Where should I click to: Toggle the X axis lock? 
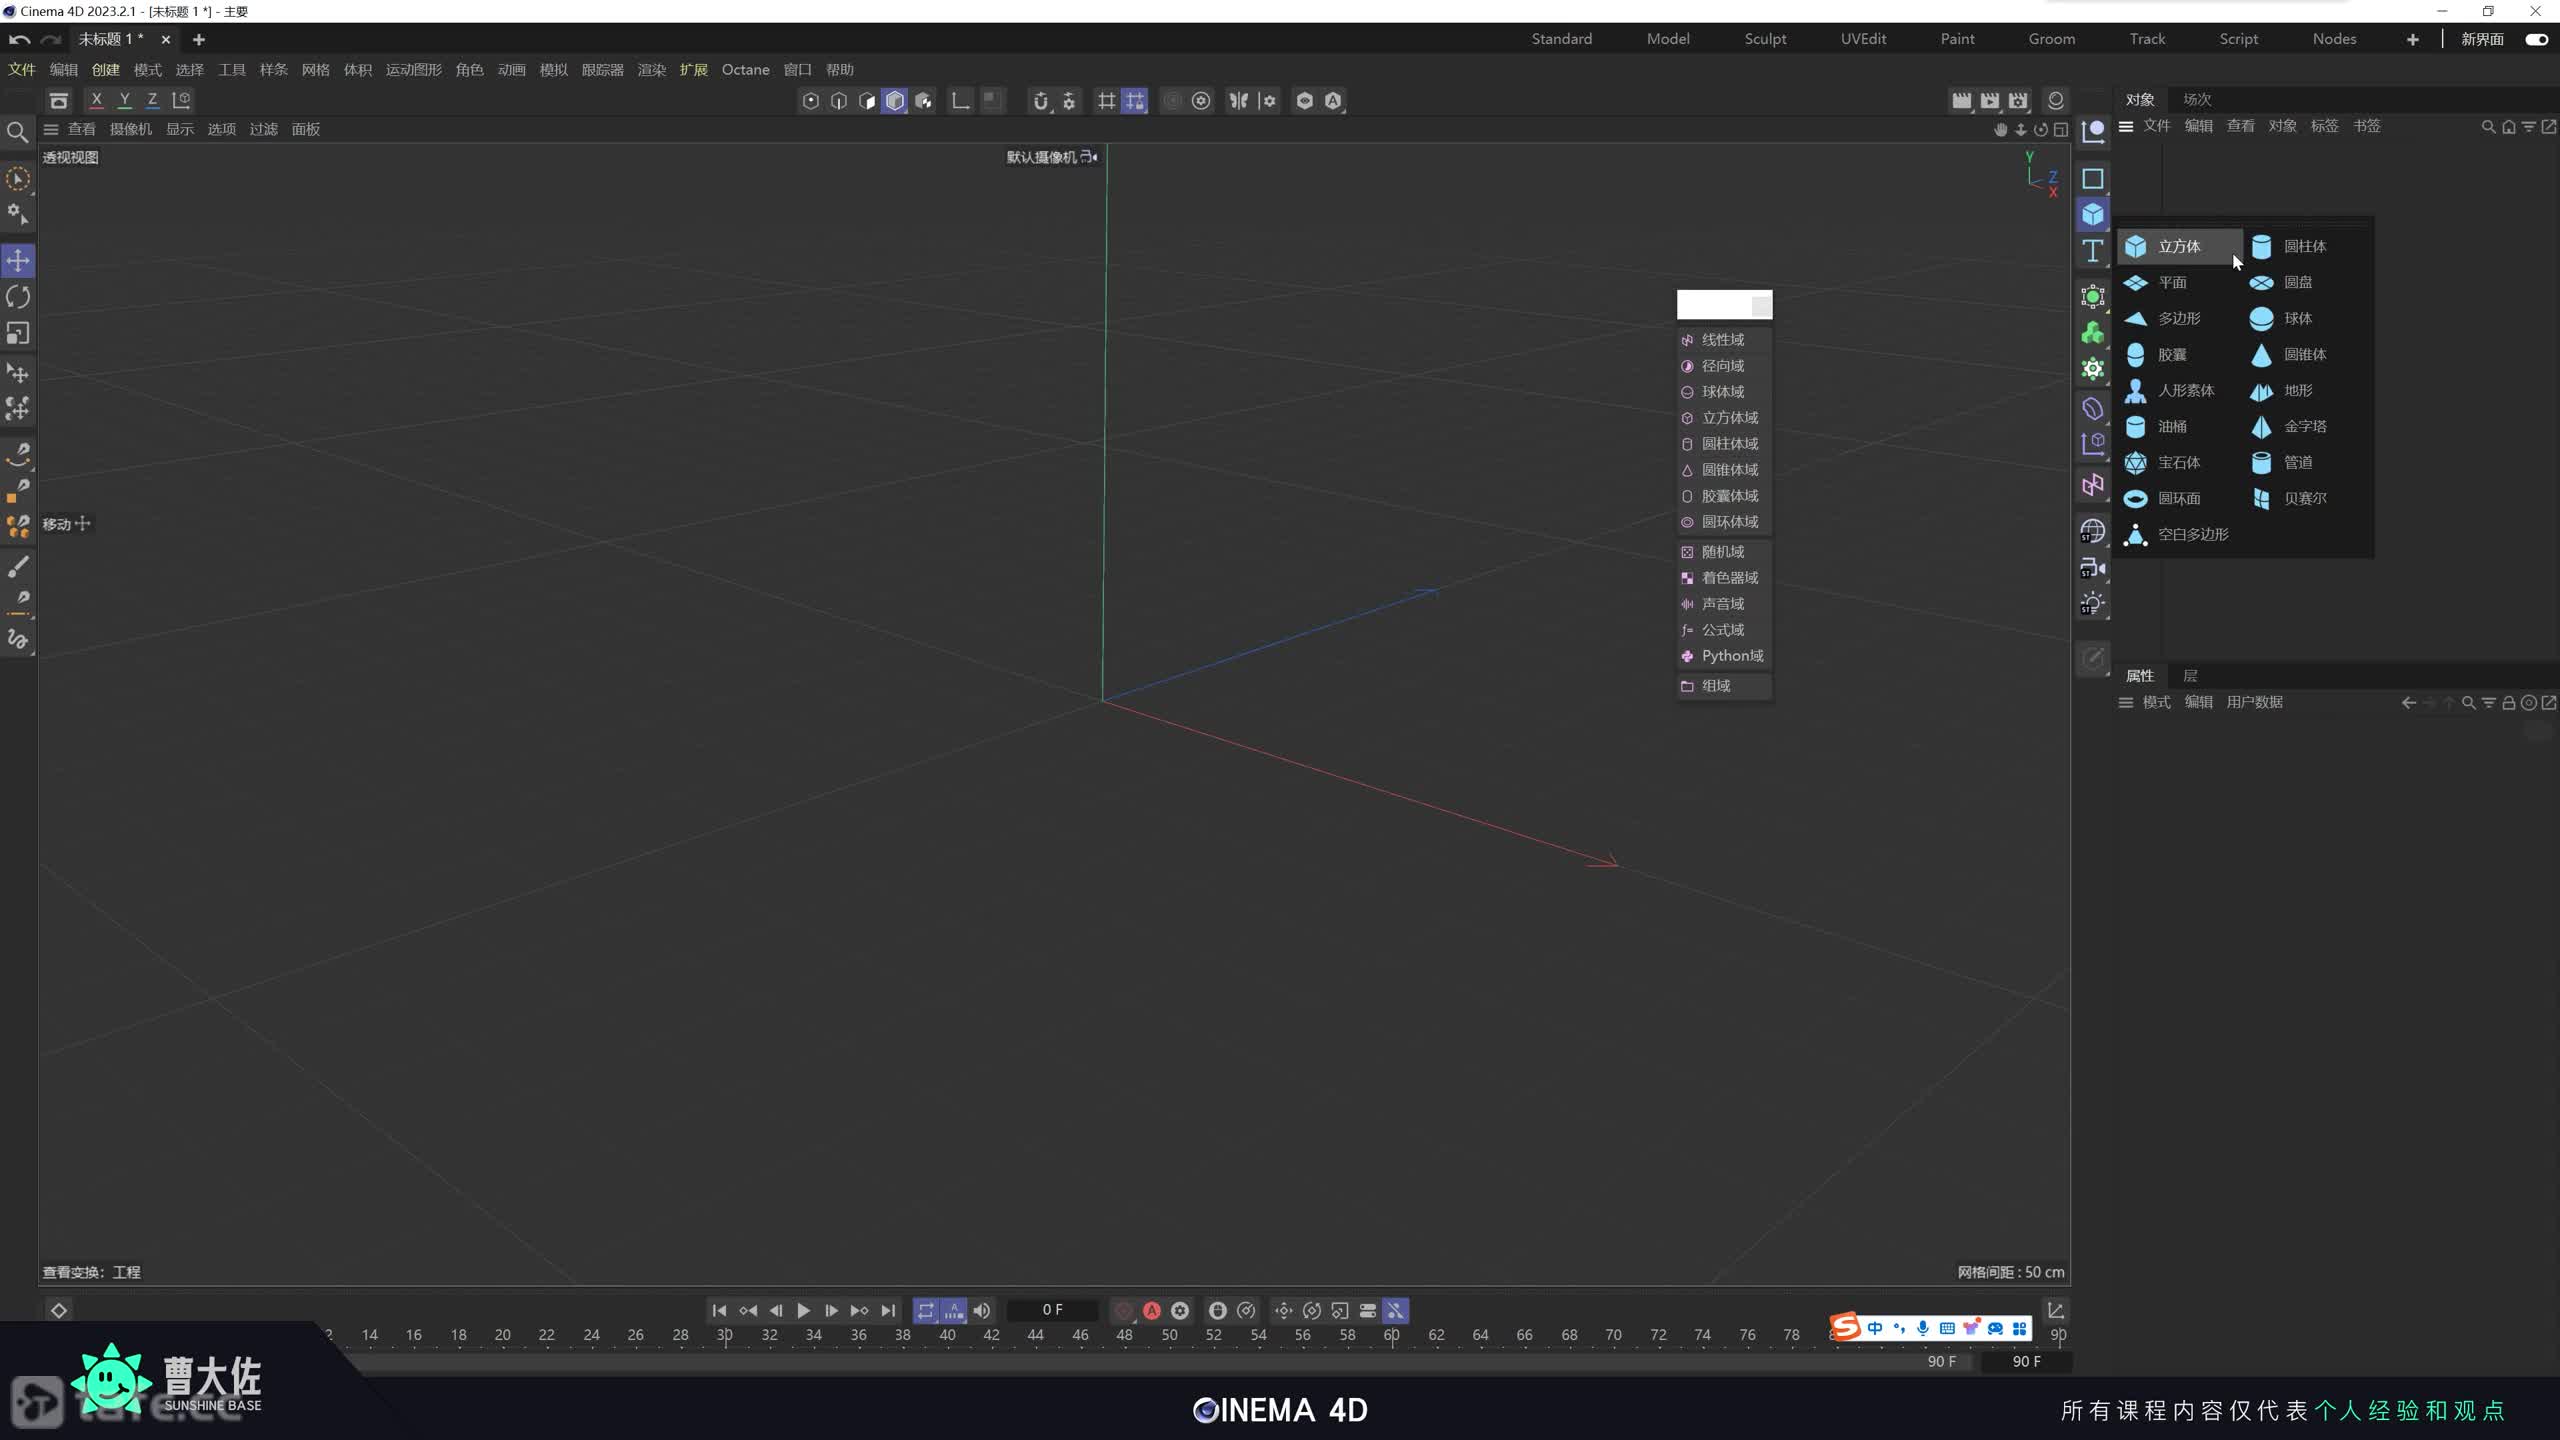[96, 100]
